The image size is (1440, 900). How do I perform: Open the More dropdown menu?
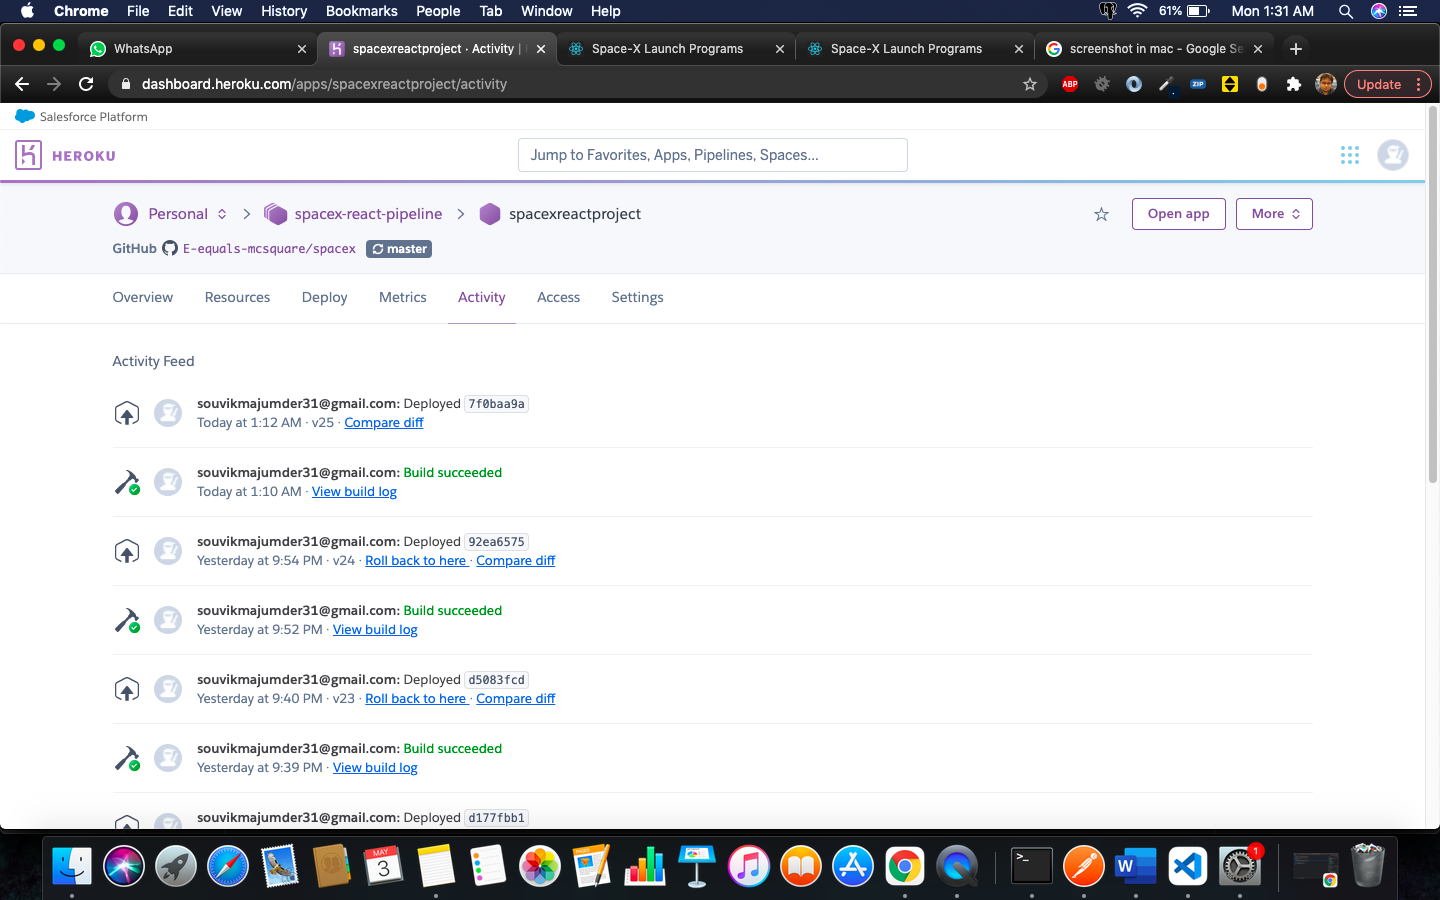tap(1274, 214)
